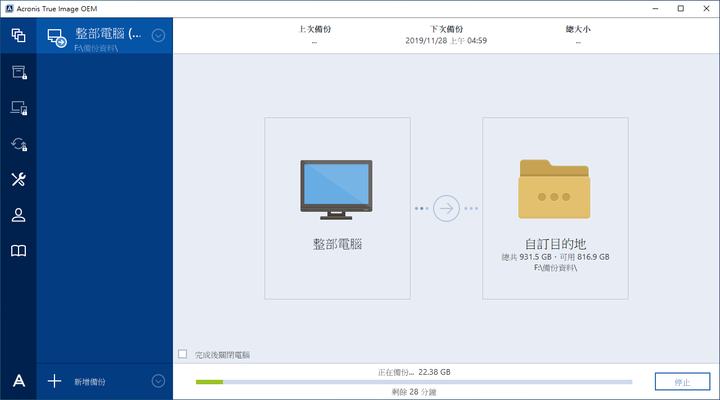
Task: Open the locked device section icon
Action: pyautogui.click(x=19, y=108)
